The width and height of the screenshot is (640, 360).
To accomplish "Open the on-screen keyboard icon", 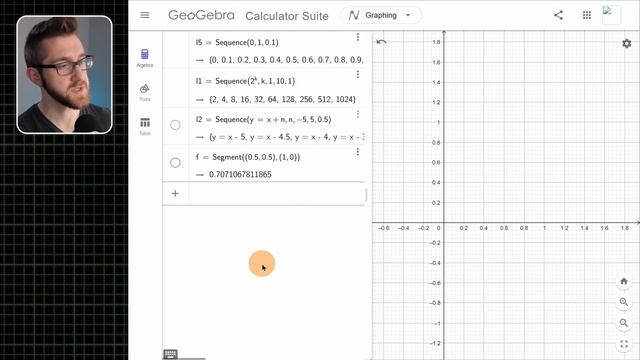I will 170,354.
